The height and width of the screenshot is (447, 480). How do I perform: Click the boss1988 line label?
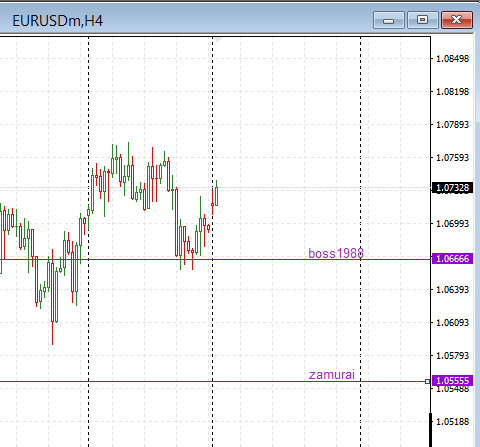coord(336,253)
